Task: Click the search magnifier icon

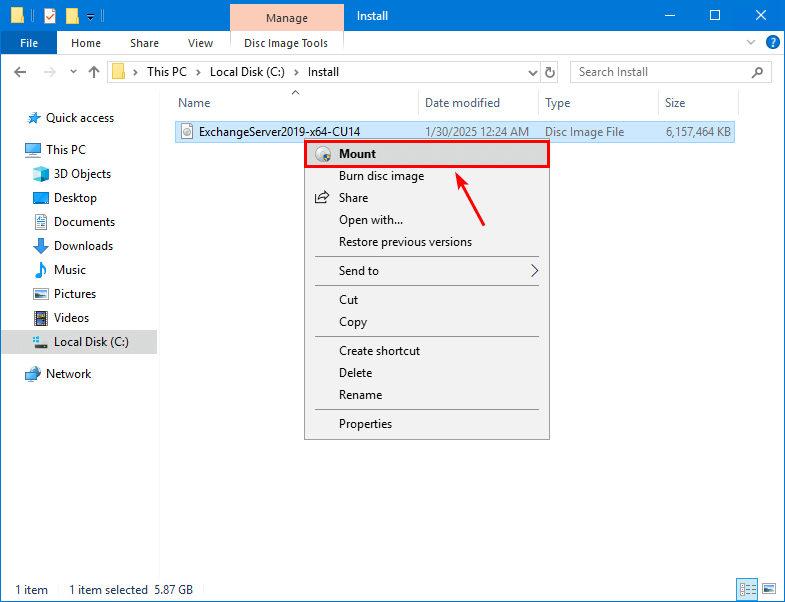Action: click(x=760, y=72)
